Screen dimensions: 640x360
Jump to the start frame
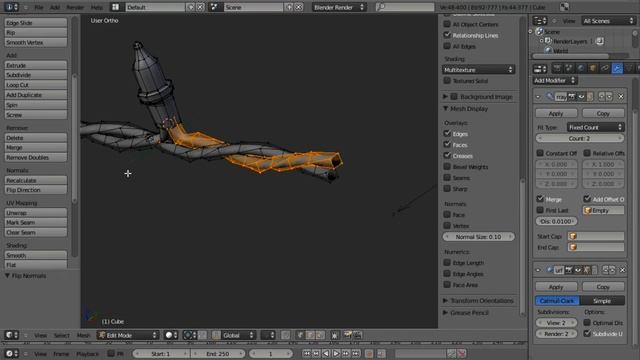[307, 353]
